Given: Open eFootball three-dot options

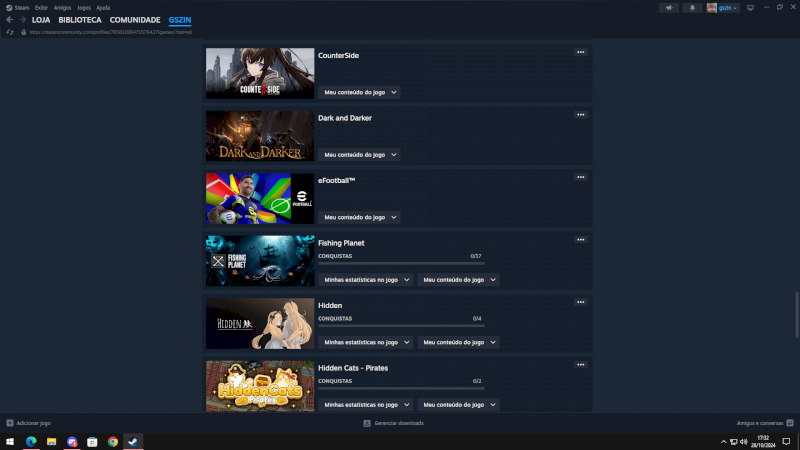Looking at the screenshot, I should 581,177.
